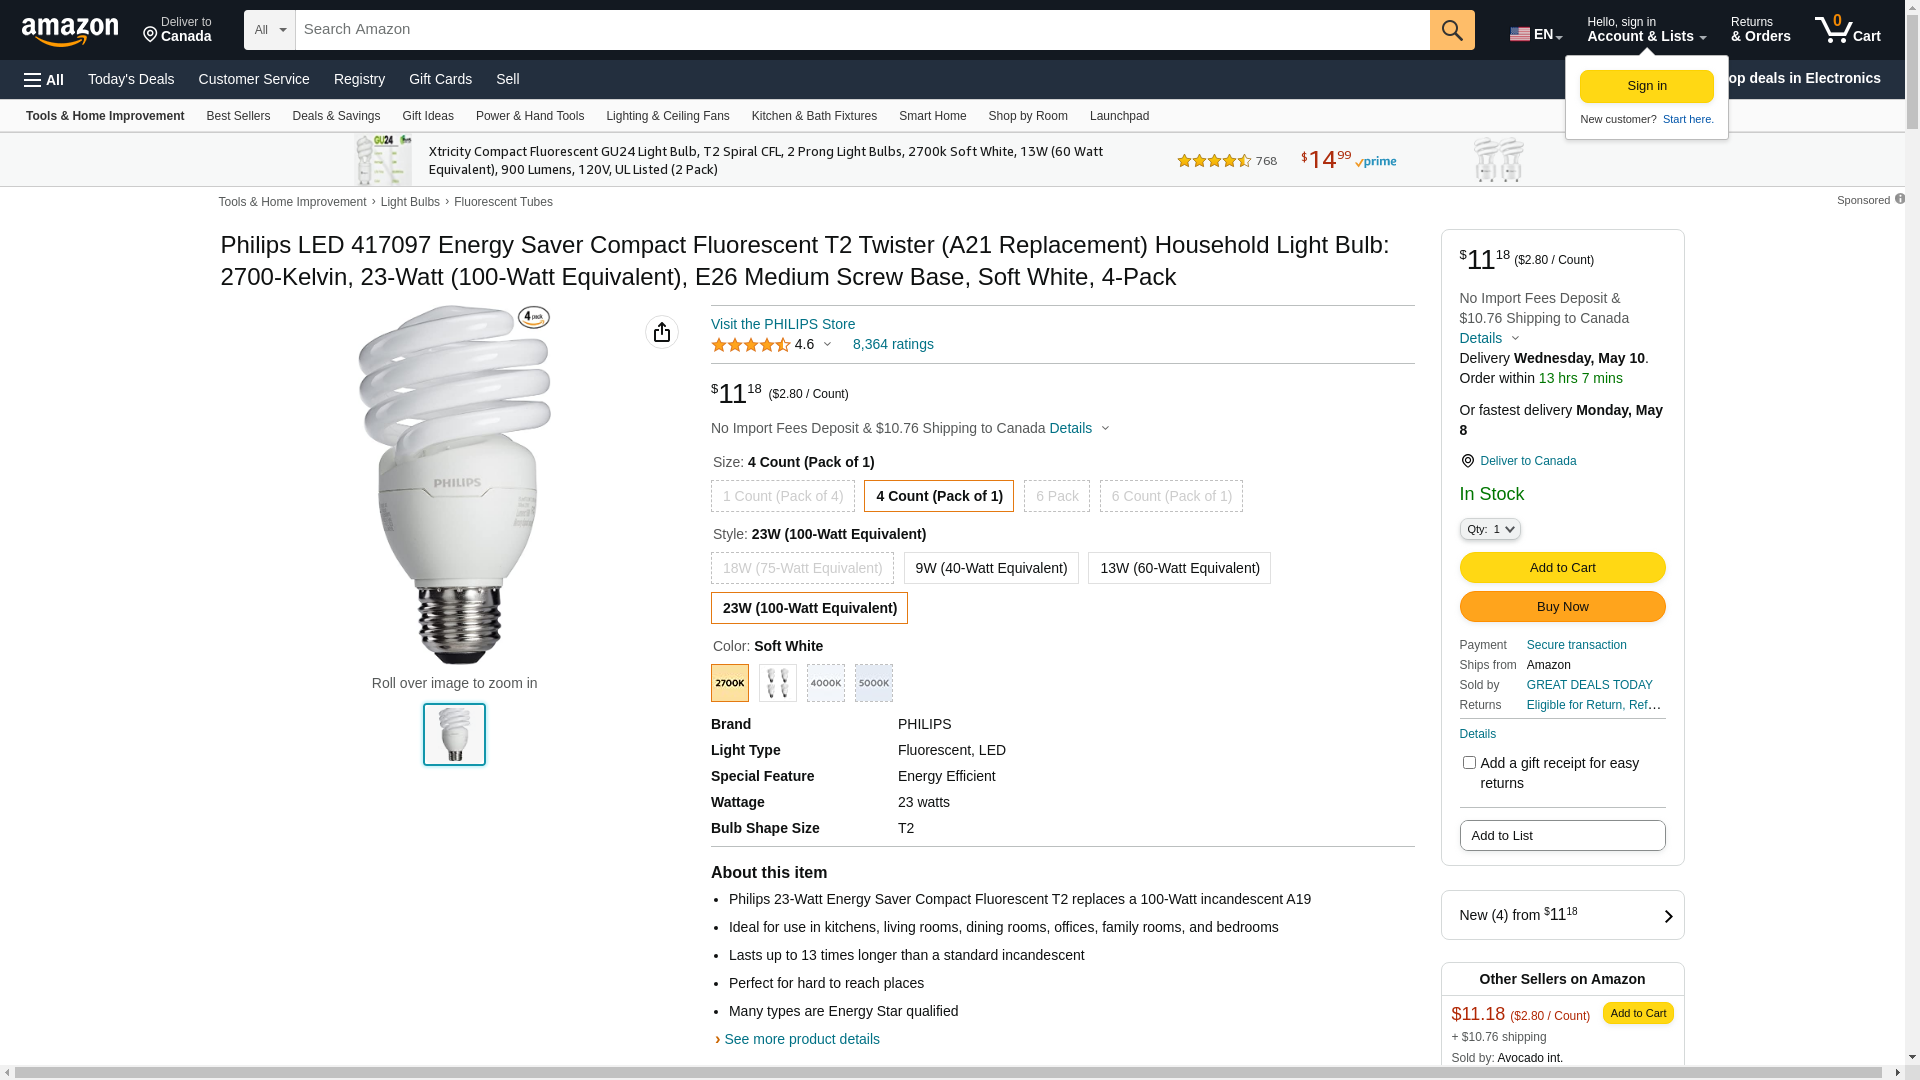Click the share icon beside product image
Viewport: 1920px width, 1080px height.
[x=662, y=332]
